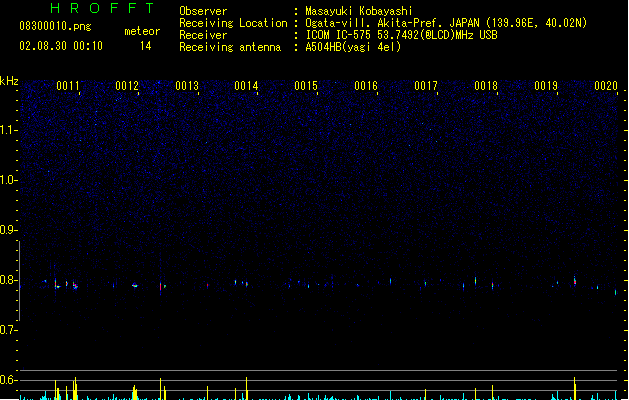Click the kHz axis unit label
The image size is (629, 400).
(9, 81)
